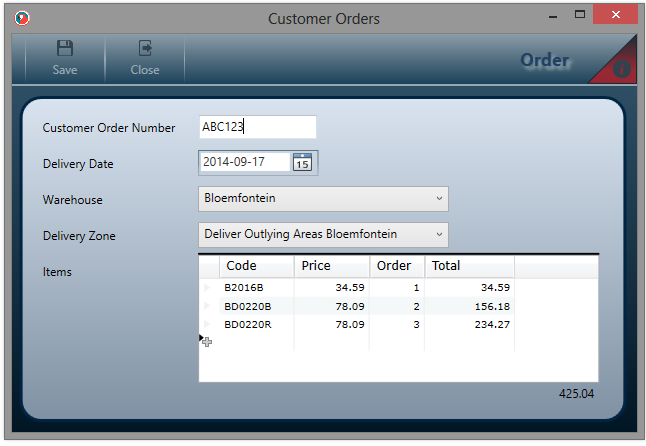Maximize the Customer Orders window

pos(579,15)
